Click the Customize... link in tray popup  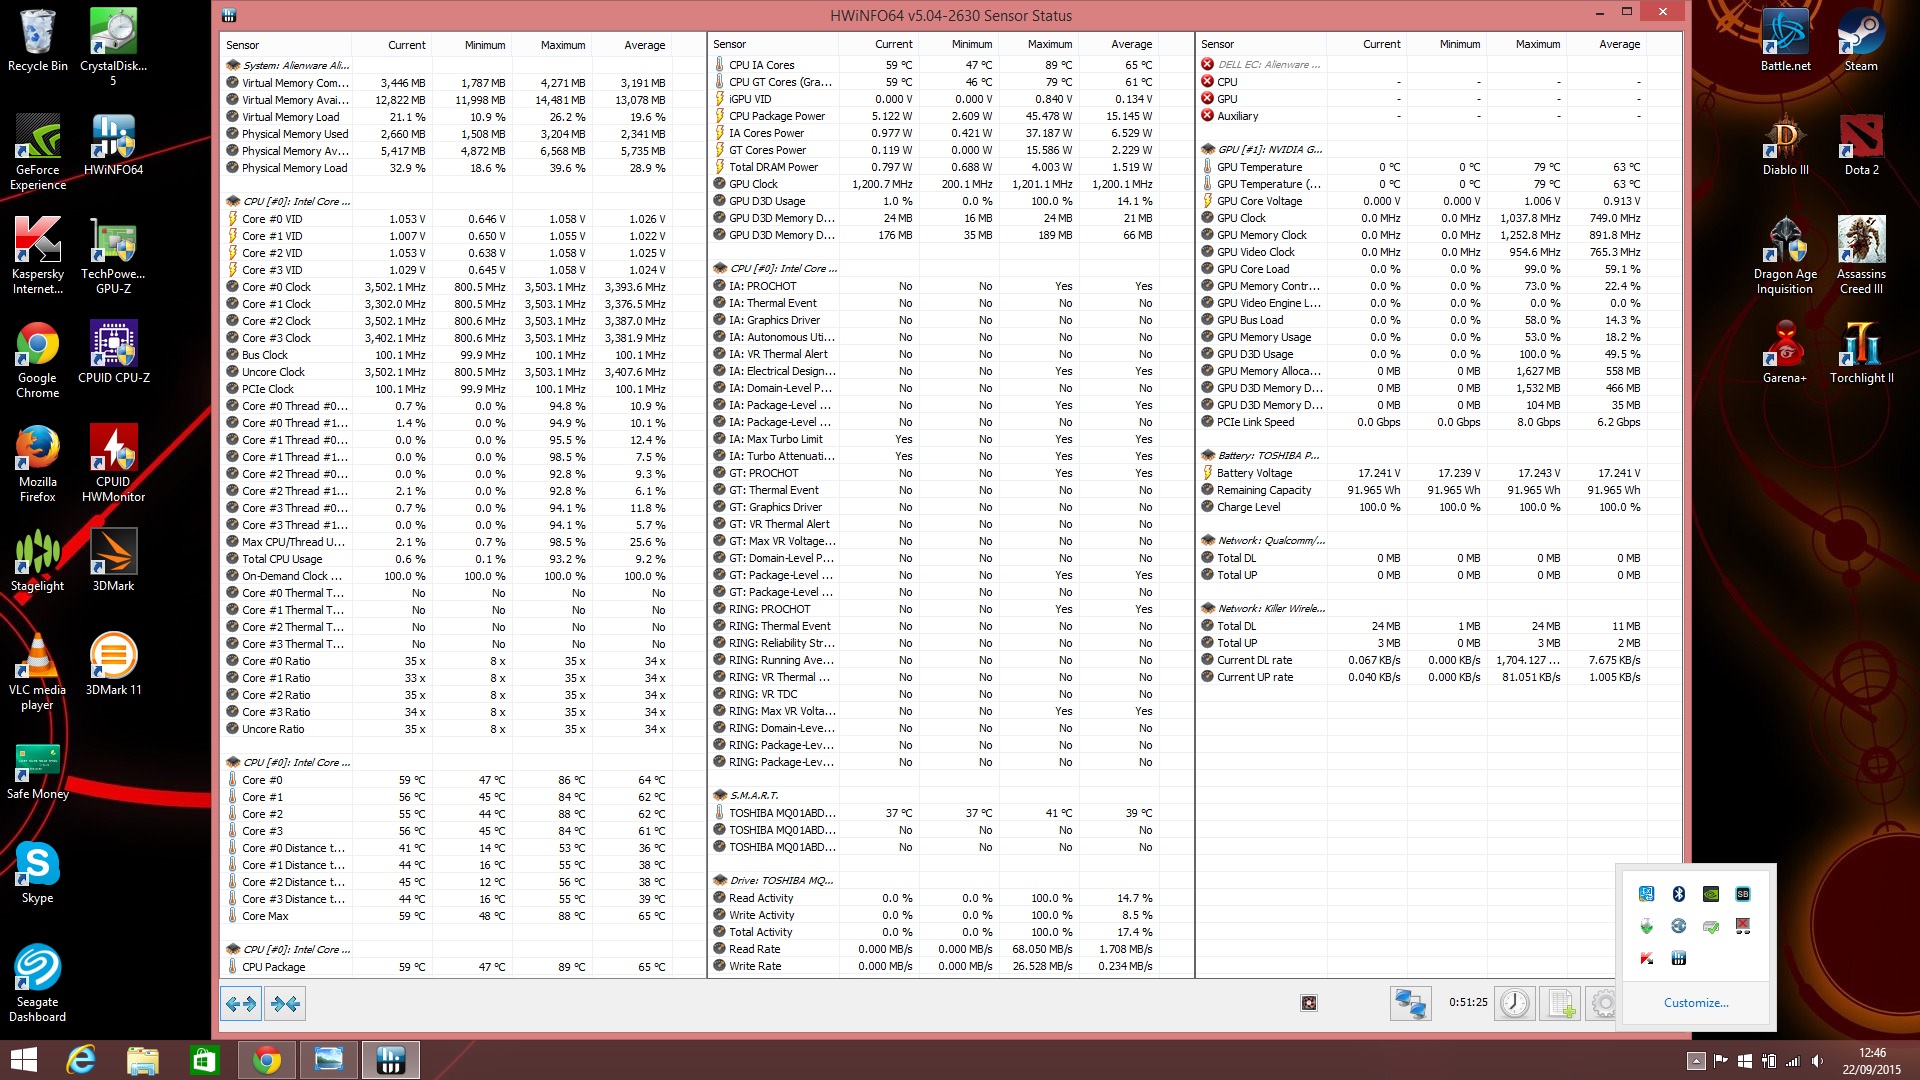[x=1696, y=1003]
